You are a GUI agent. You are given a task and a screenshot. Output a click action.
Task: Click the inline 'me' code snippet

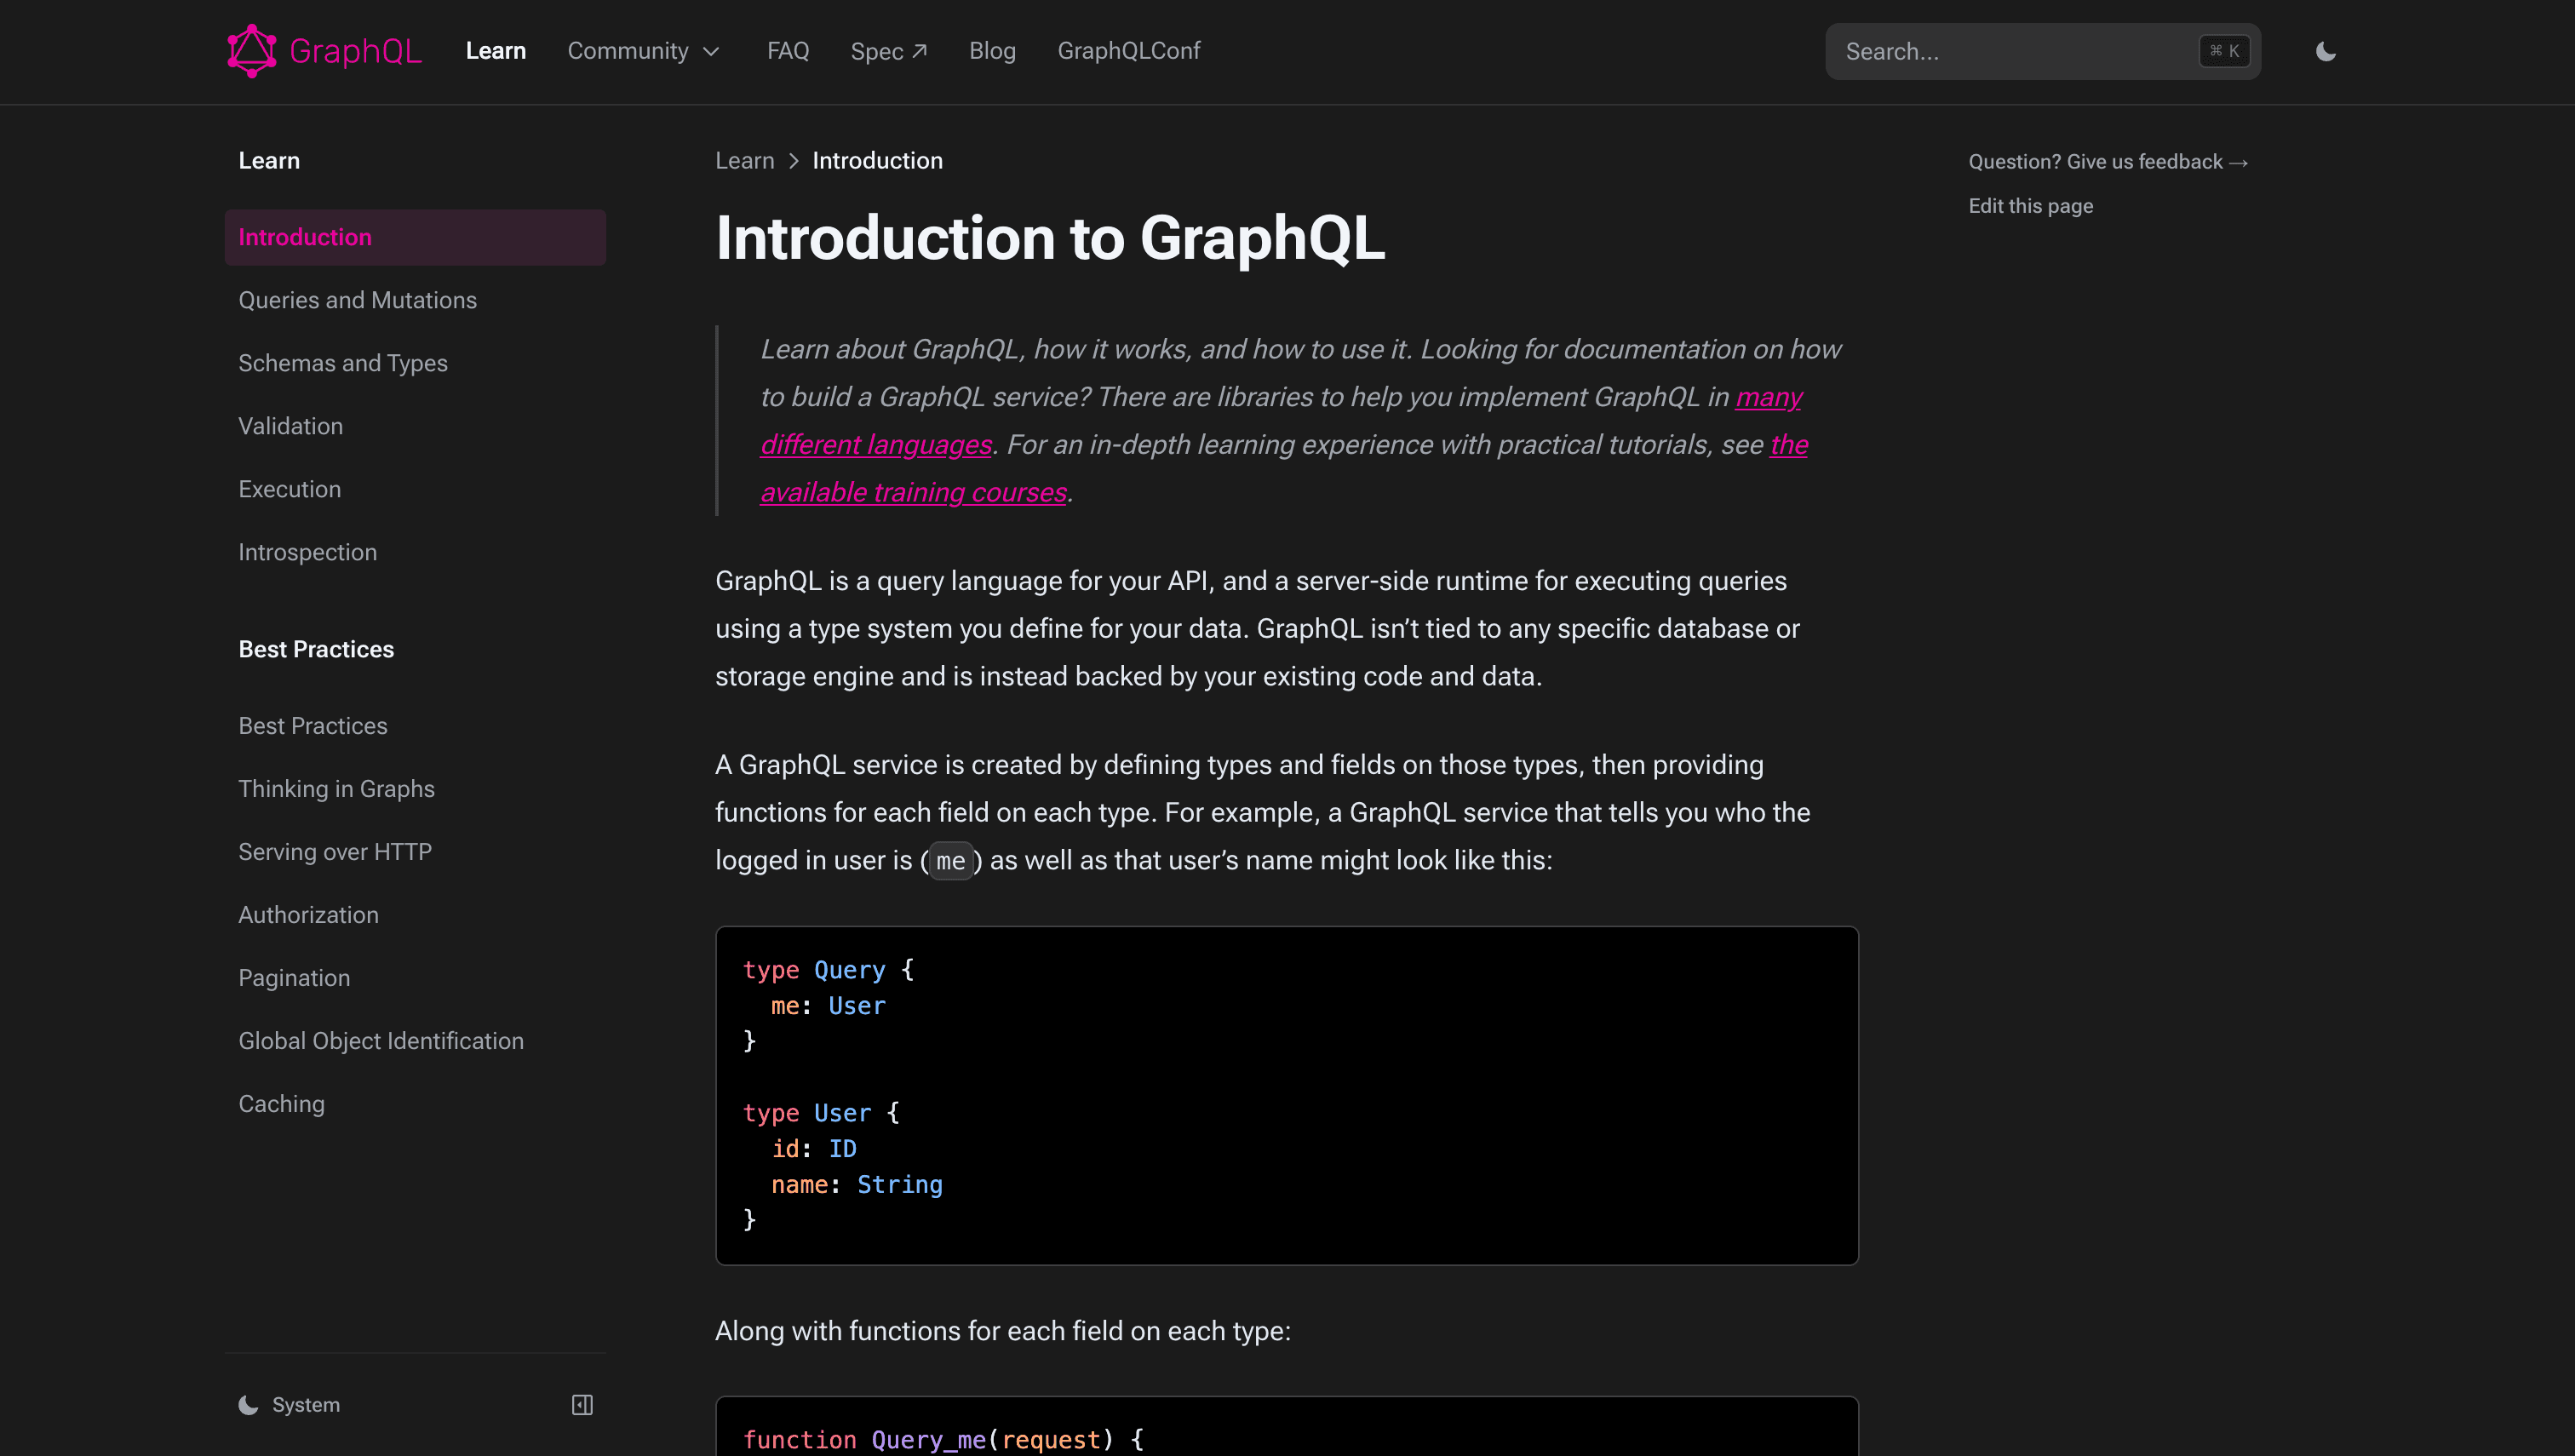click(950, 860)
